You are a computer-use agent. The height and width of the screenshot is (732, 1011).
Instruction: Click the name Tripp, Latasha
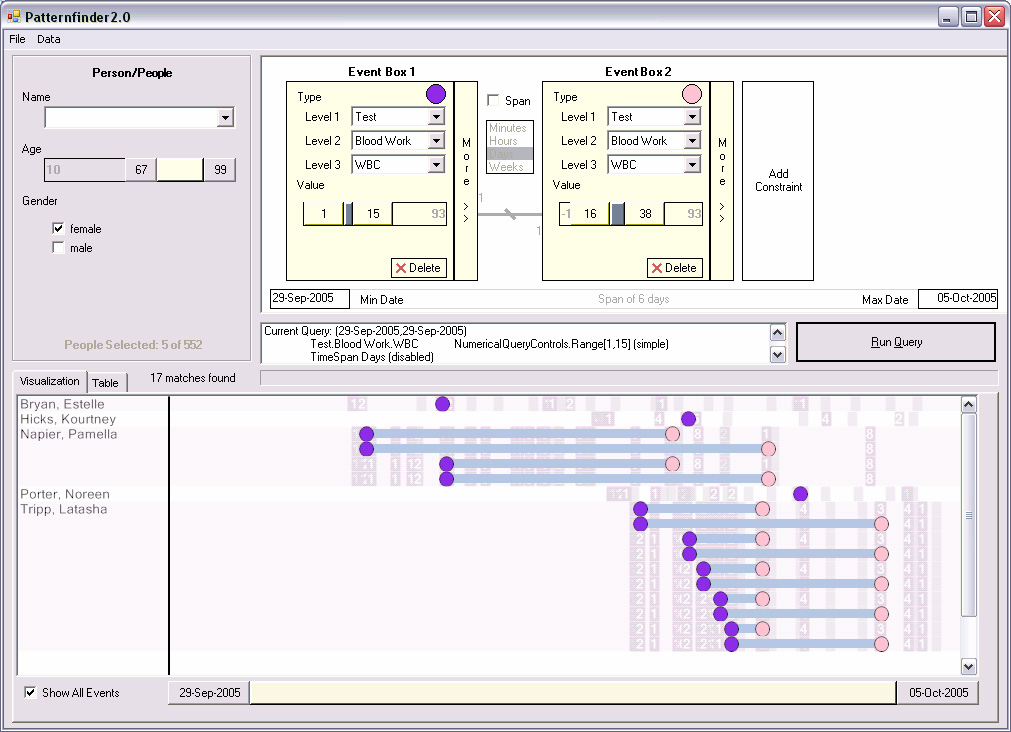[63, 509]
